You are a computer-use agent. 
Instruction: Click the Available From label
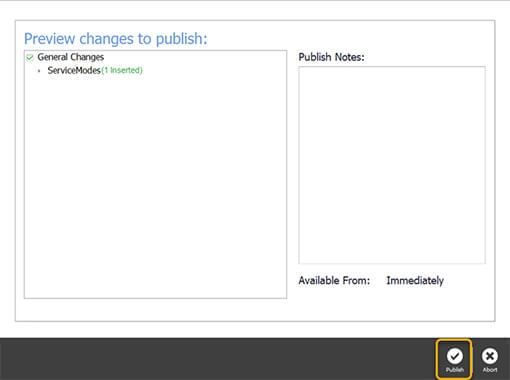tap(334, 281)
